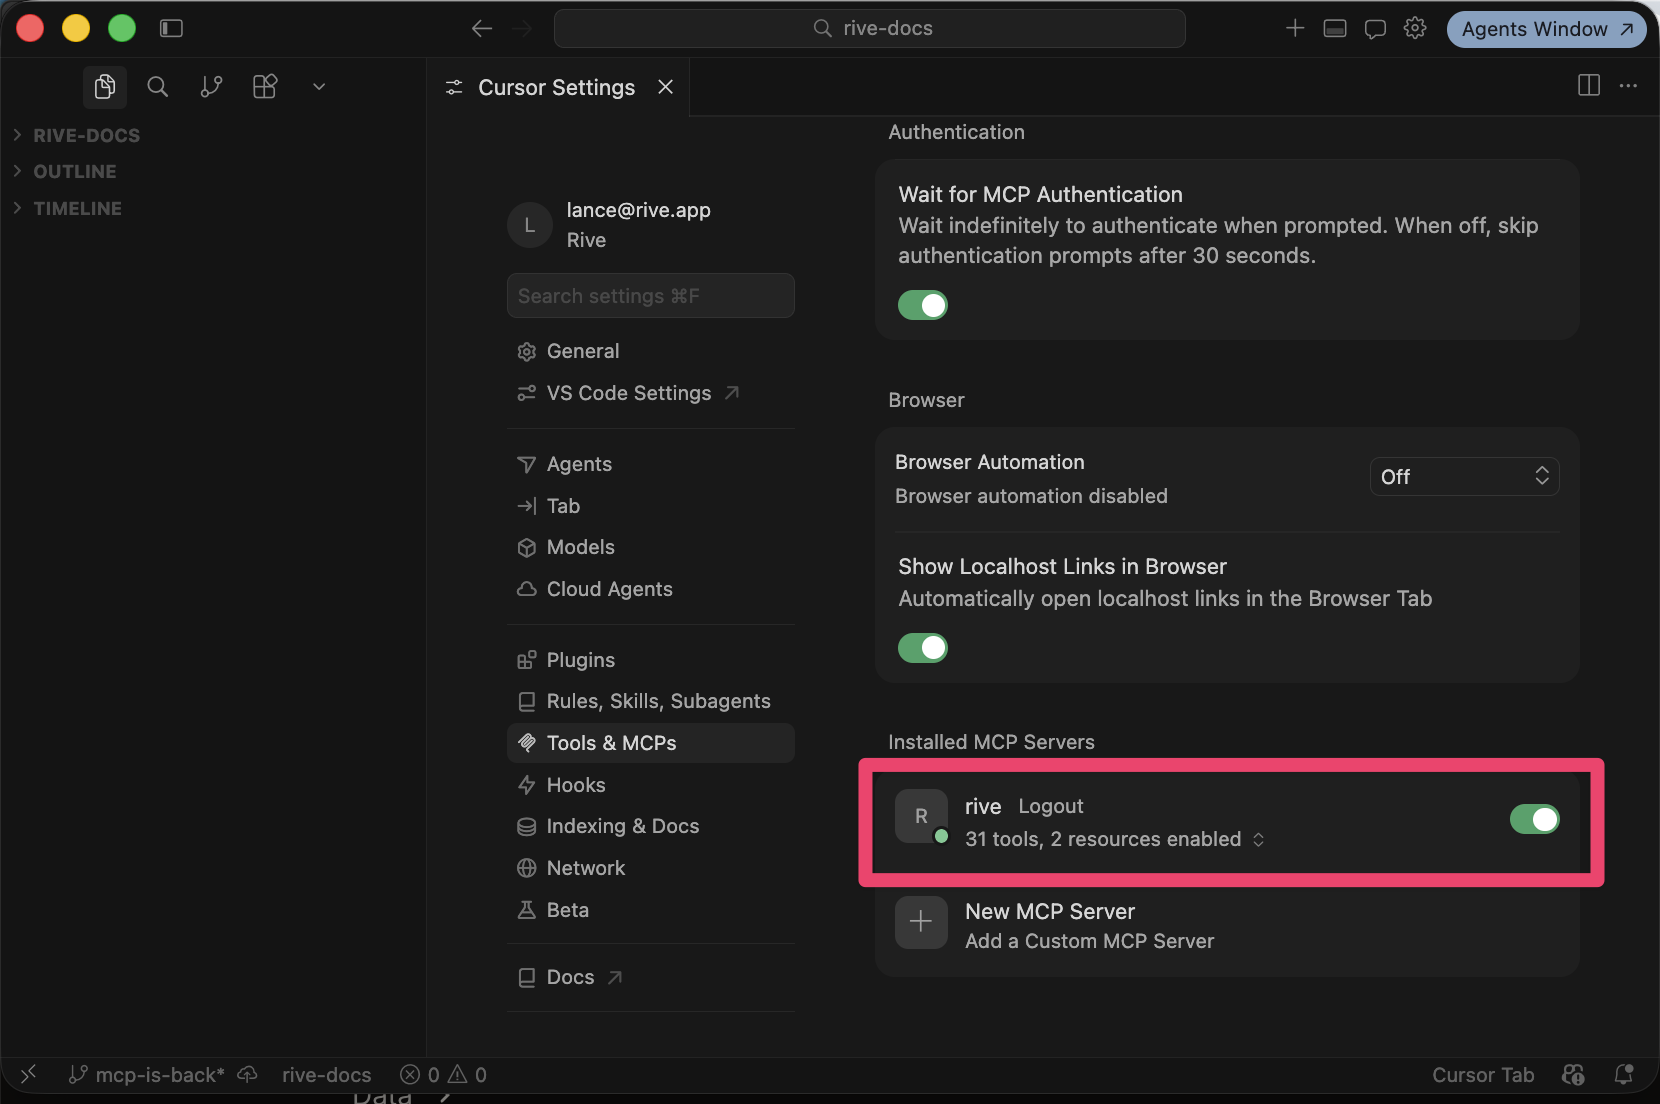Open the editor more actions menu
This screenshot has width=1660, height=1104.
coord(1628,86)
